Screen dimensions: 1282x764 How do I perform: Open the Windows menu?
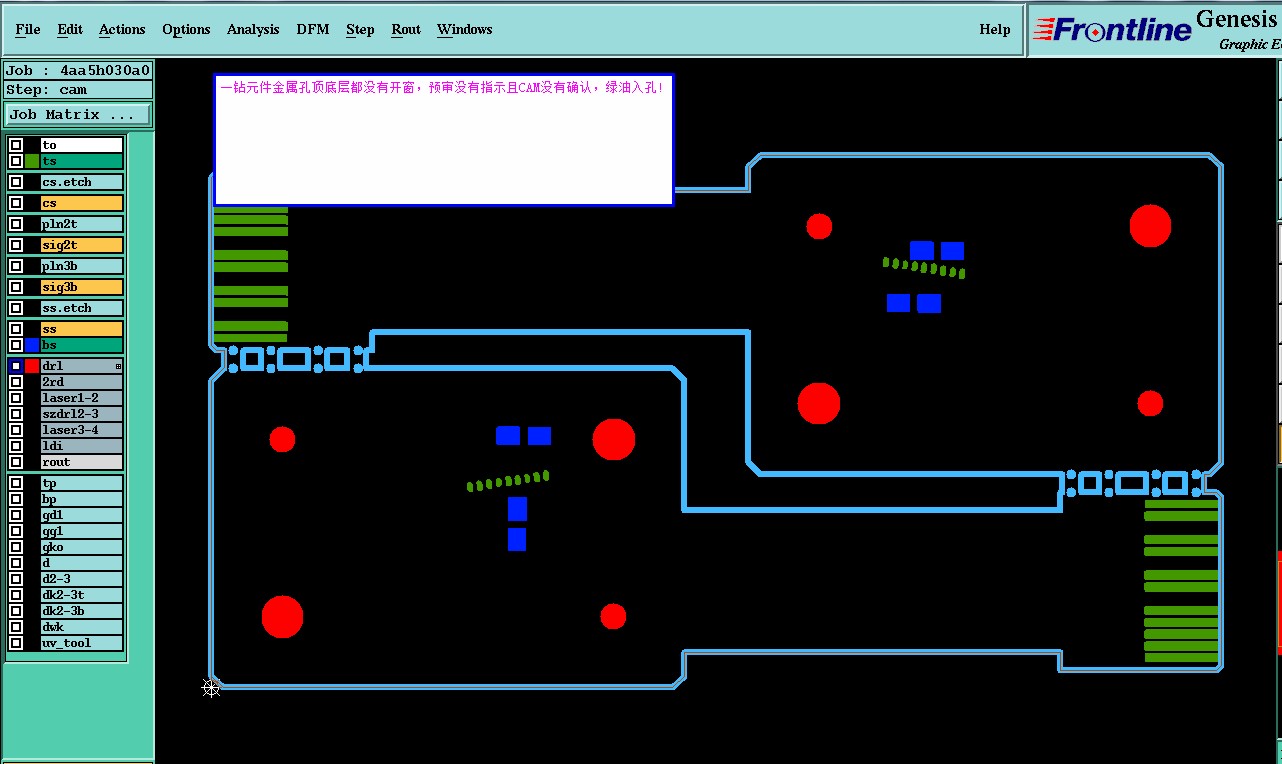pos(465,29)
